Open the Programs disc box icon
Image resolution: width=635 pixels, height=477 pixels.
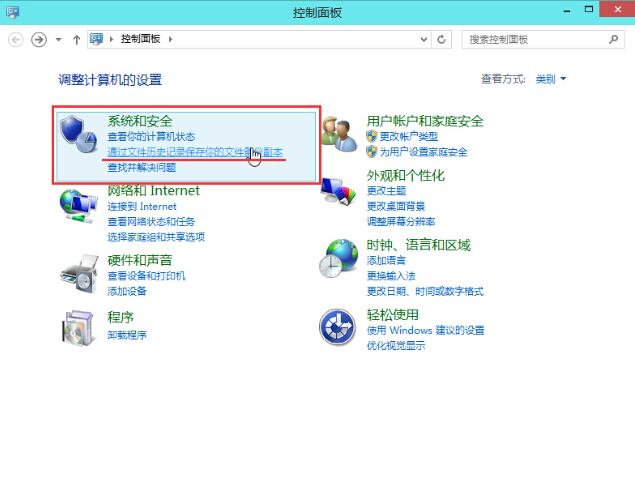79,327
